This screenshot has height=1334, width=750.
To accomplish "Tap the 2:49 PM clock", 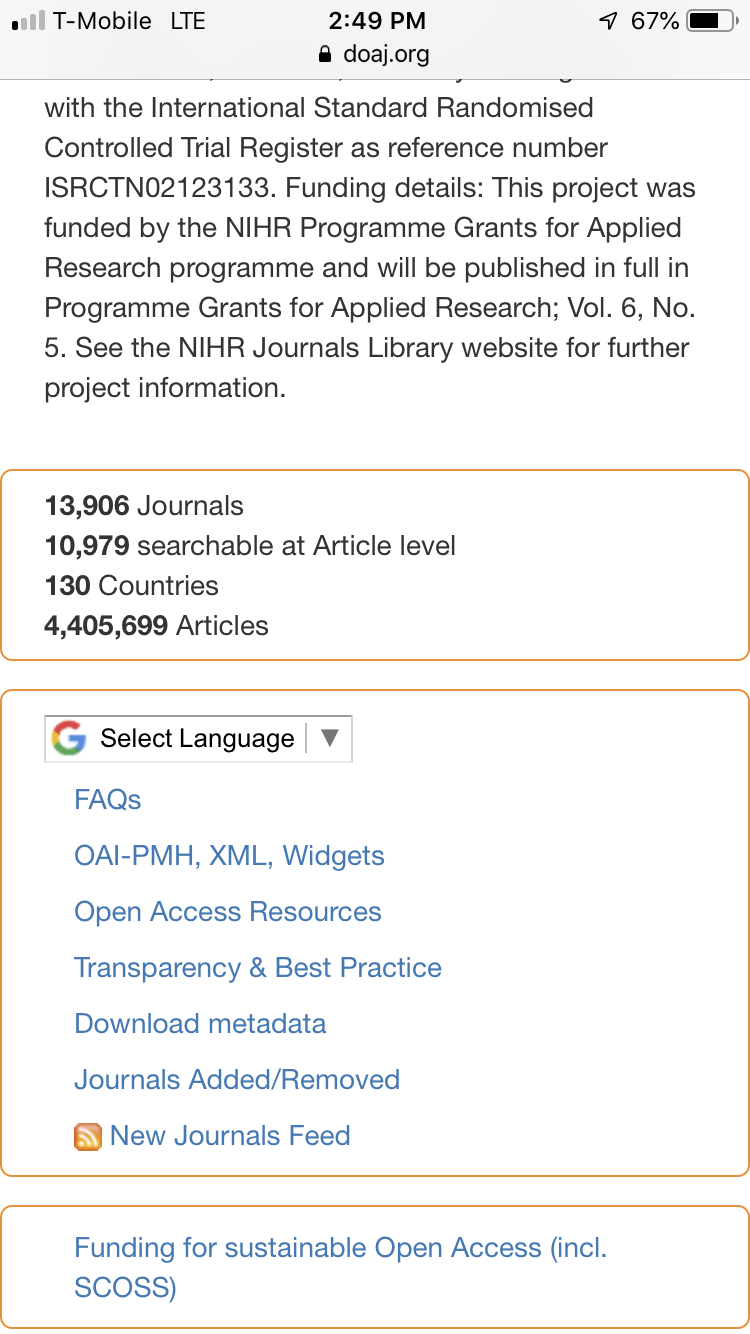I will pos(376,21).
